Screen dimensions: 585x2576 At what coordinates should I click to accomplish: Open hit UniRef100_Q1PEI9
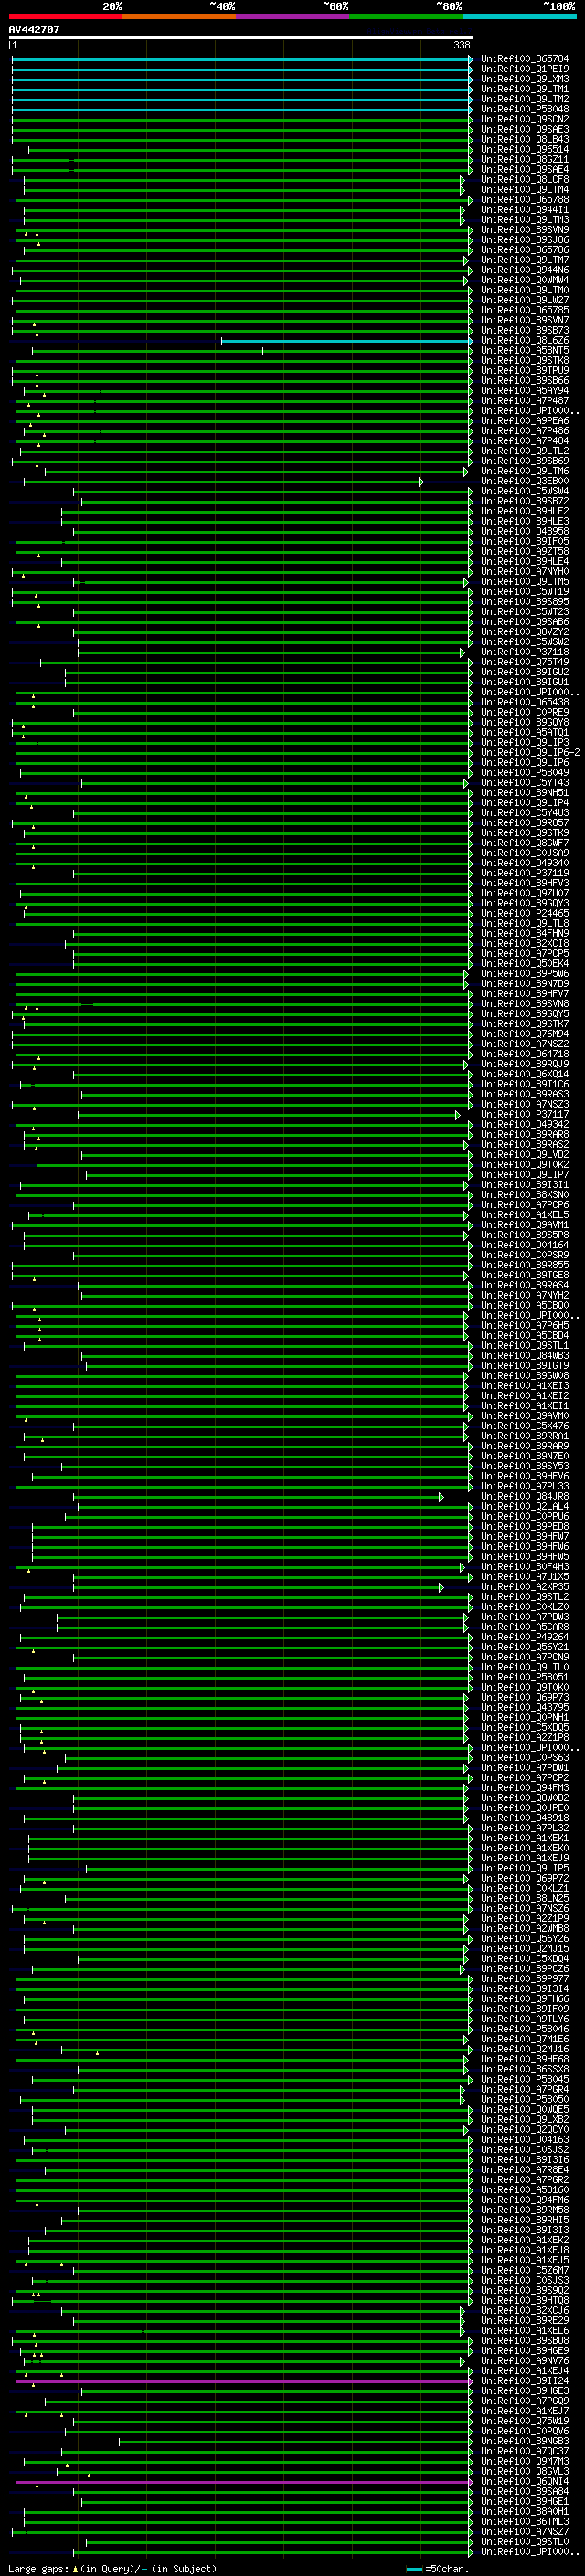[525, 69]
